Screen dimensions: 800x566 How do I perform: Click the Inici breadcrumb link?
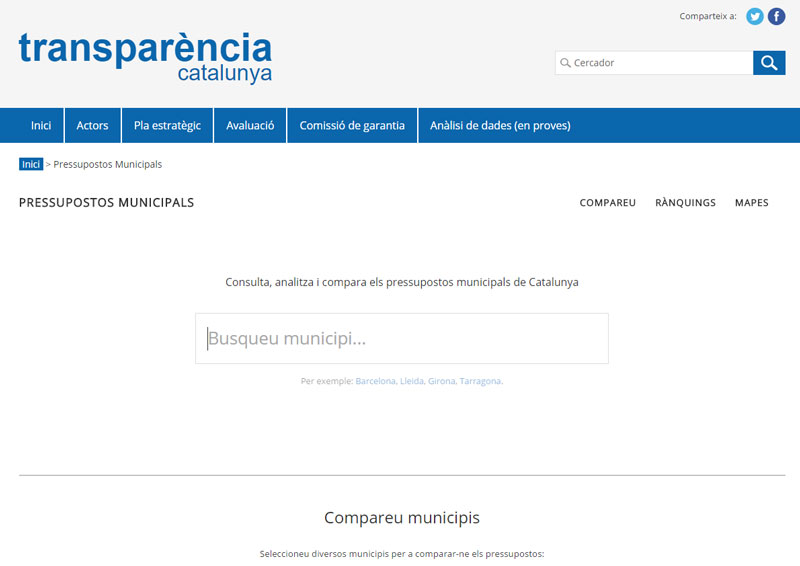(x=31, y=164)
